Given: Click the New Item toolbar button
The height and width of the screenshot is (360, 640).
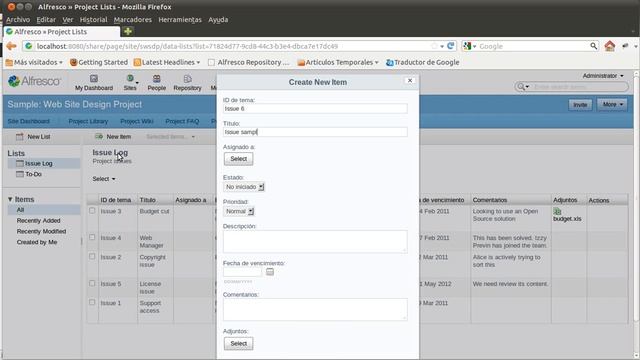Looking at the screenshot, I should pyautogui.click(x=113, y=137).
